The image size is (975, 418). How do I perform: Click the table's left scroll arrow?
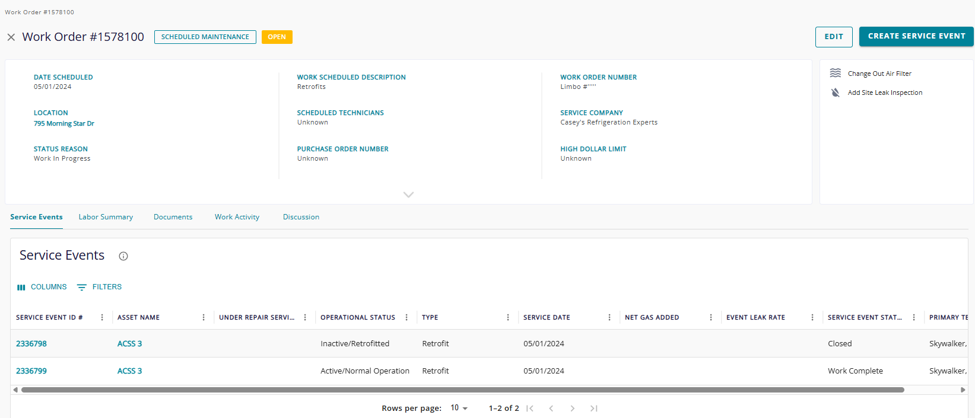[14, 390]
